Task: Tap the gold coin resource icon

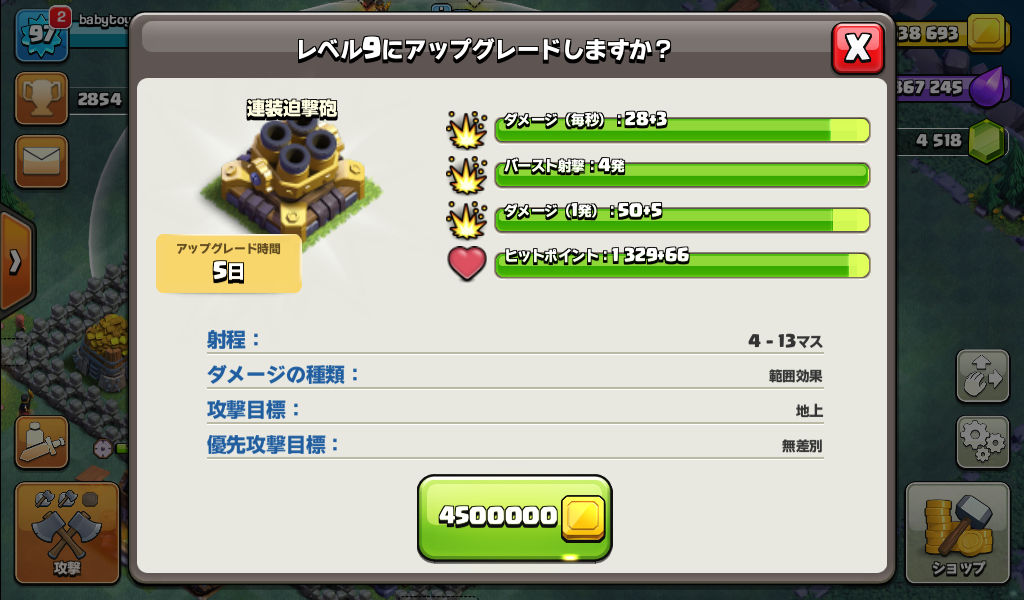Action: pos(986,31)
